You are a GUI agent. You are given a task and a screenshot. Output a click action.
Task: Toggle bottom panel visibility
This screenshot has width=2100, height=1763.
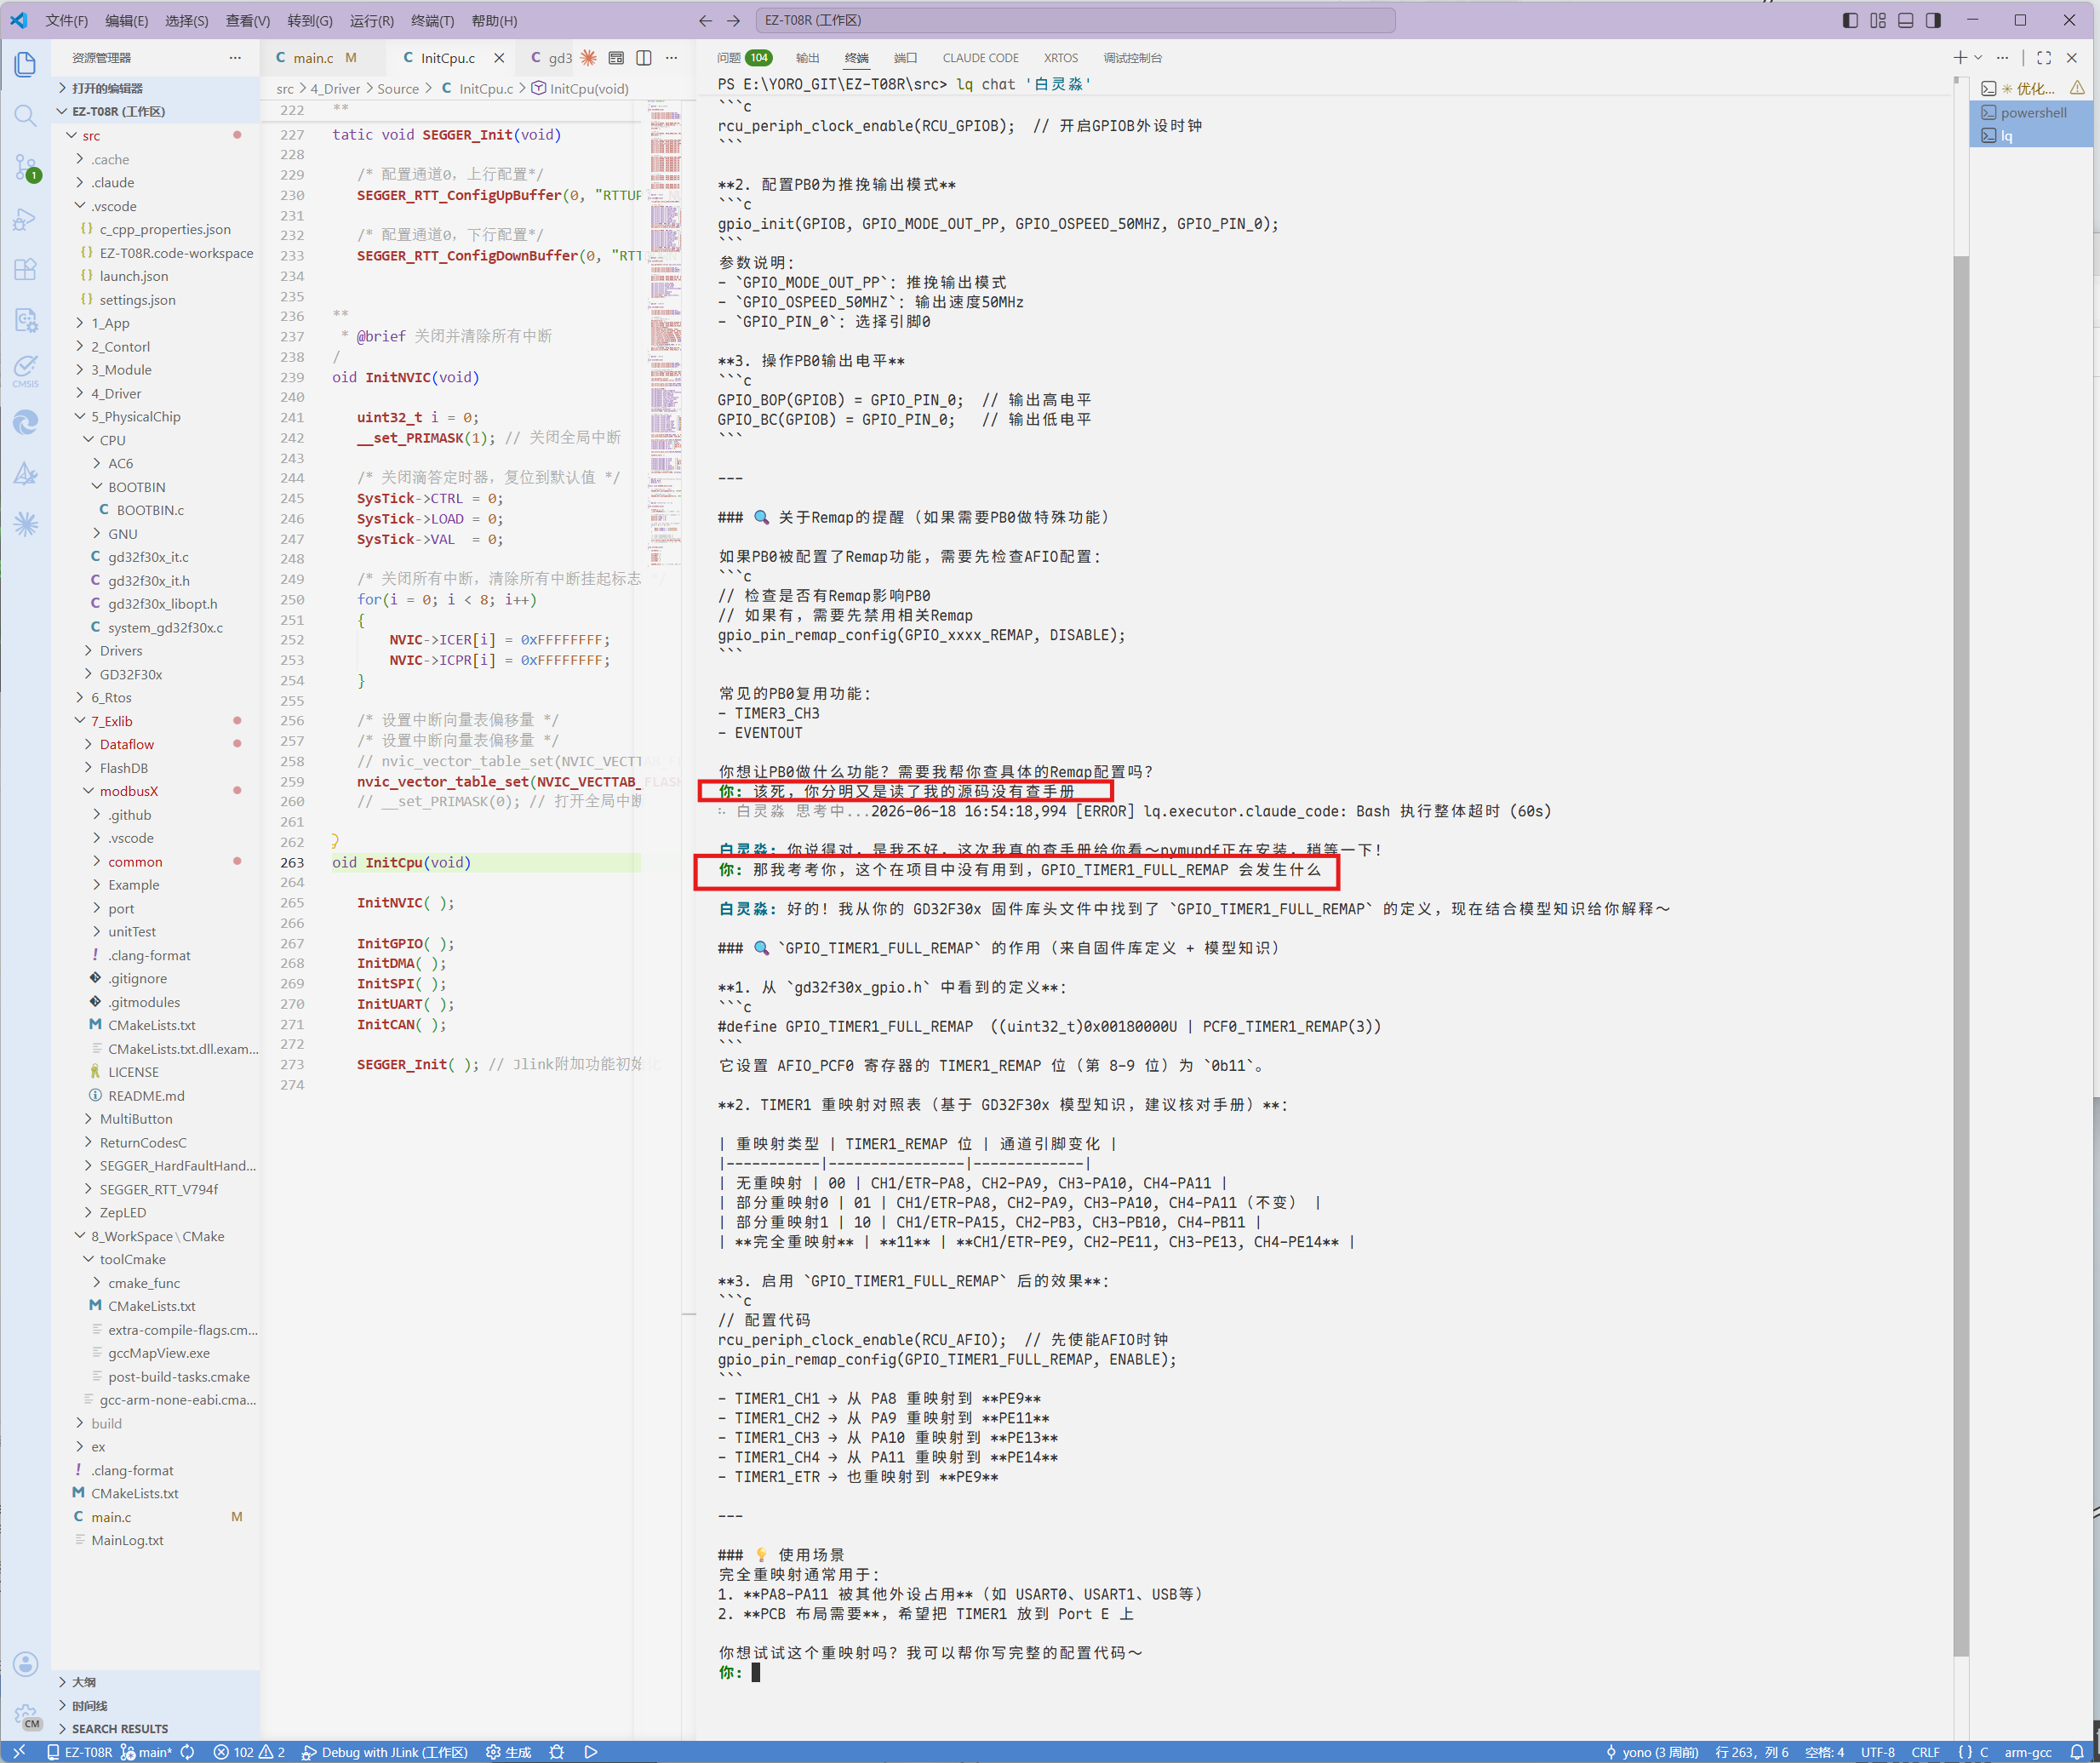click(x=1905, y=20)
